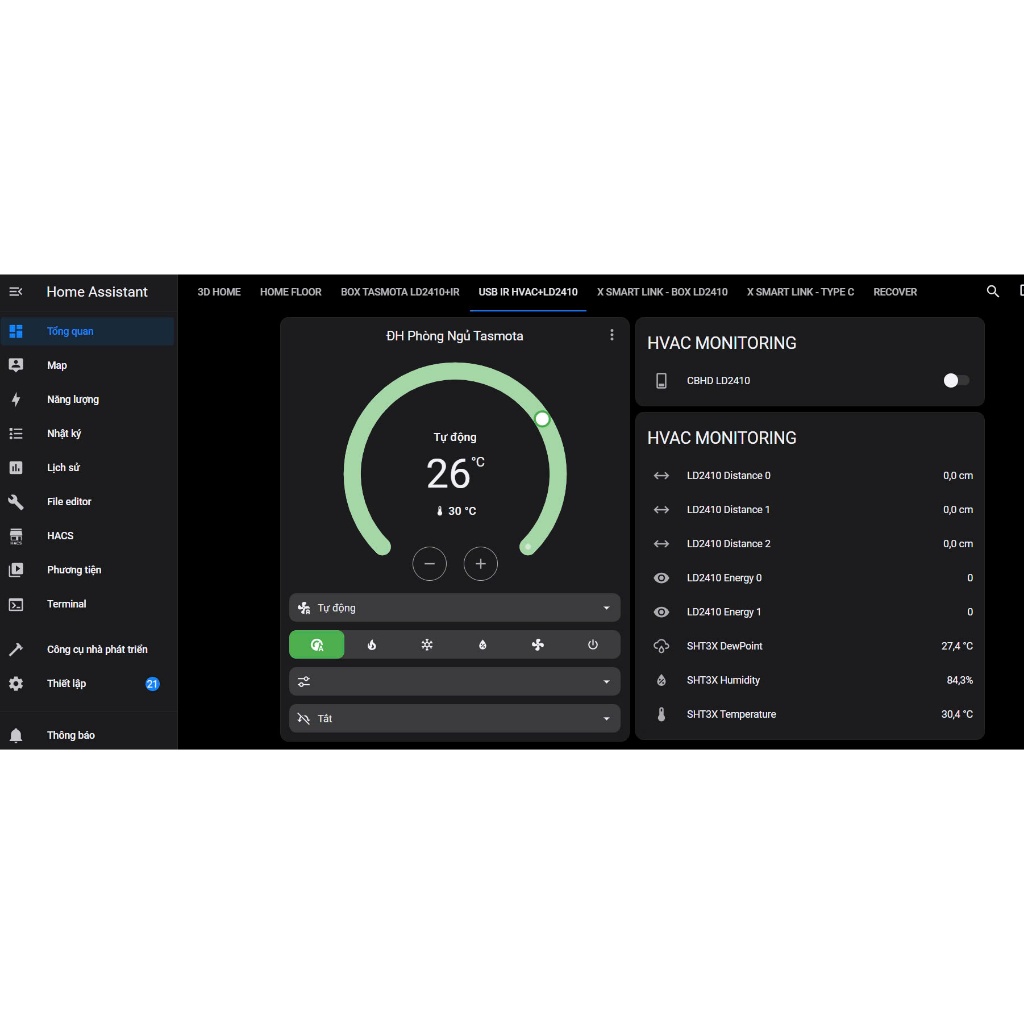Image resolution: width=1024 pixels, height=1024 pixels.
Task: Select the dry mode water drop icon
Action: pos(482,645)
